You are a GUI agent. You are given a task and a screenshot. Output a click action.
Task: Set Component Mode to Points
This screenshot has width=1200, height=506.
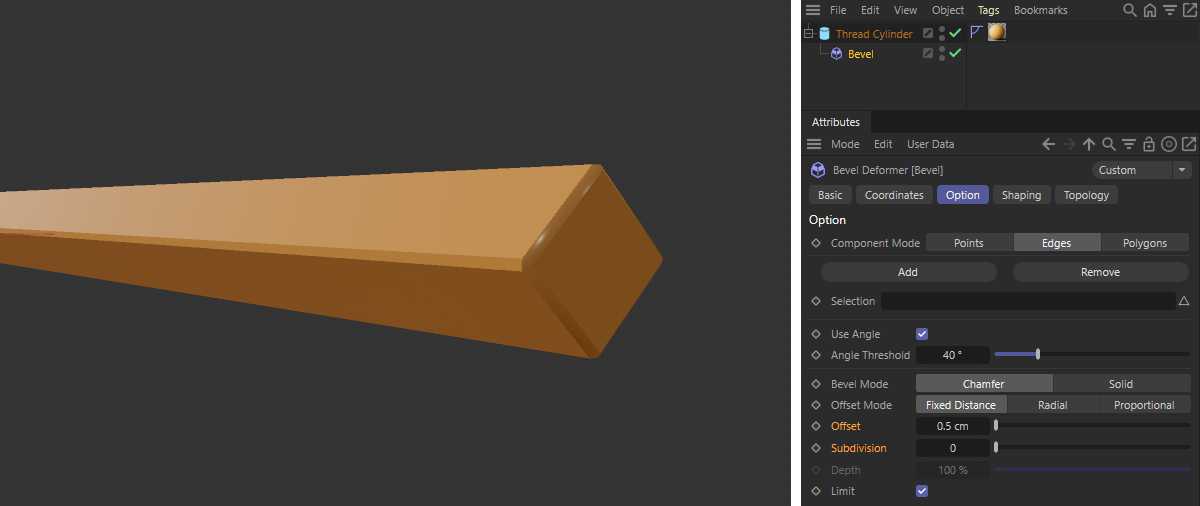[969, 243]
